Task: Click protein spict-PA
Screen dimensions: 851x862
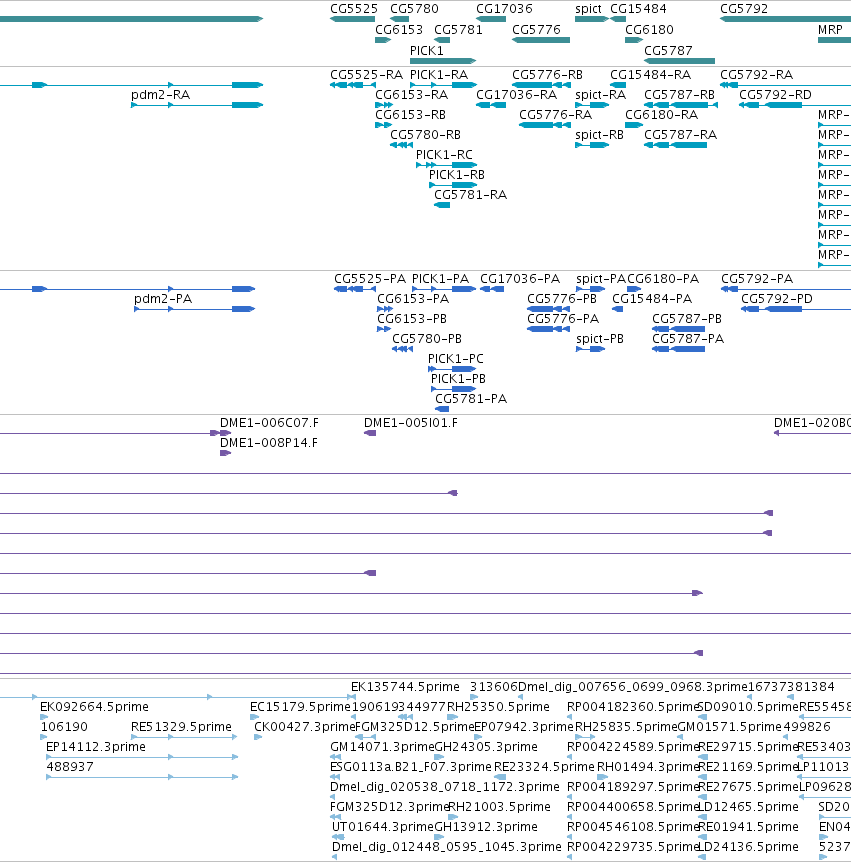Action: [x=601, y=279]
